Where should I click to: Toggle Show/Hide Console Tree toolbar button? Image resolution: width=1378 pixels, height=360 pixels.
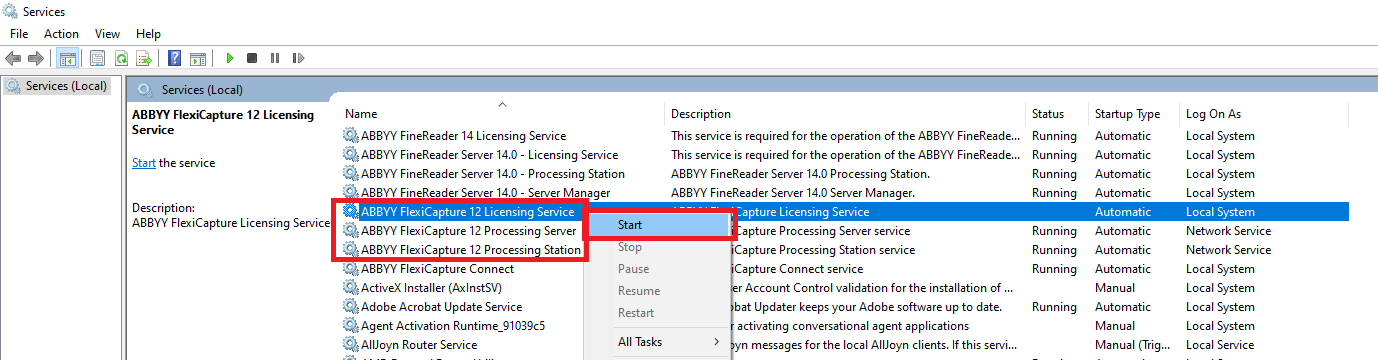68,59
